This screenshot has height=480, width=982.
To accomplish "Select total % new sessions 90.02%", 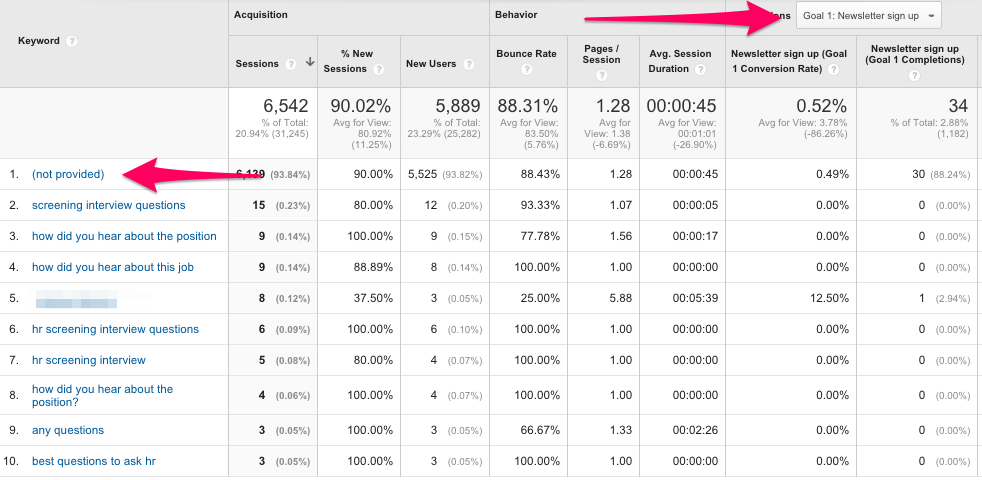I will pos(360,106).
